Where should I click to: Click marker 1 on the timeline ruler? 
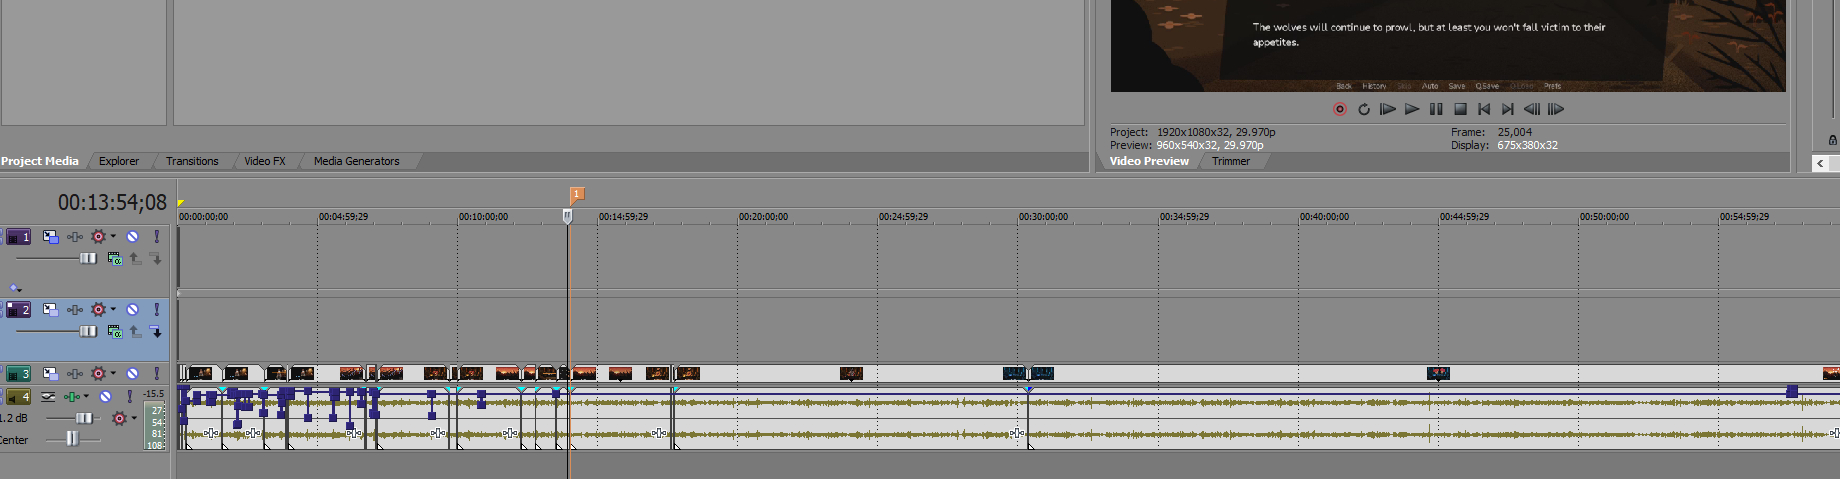pyautogui.click(x=577, y=194)
